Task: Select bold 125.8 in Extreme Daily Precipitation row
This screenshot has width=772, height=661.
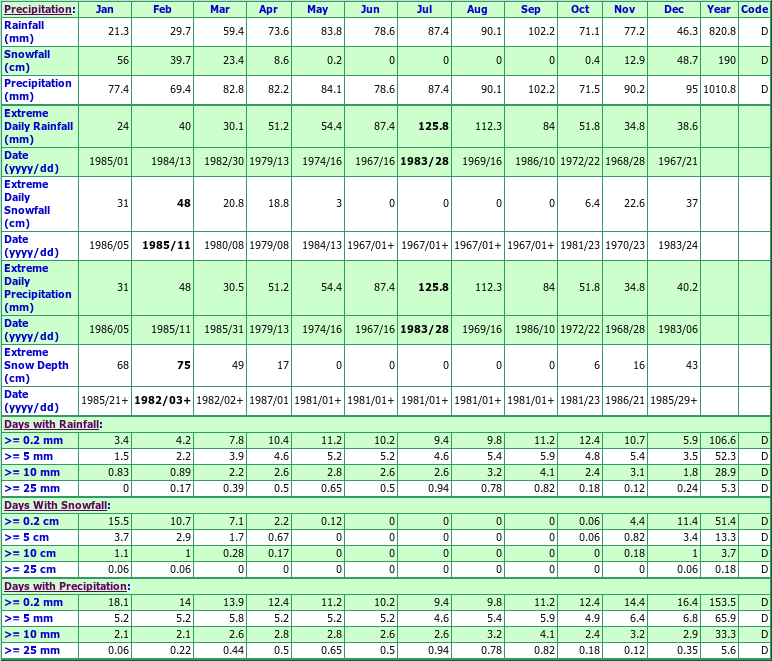Action: 433,287
